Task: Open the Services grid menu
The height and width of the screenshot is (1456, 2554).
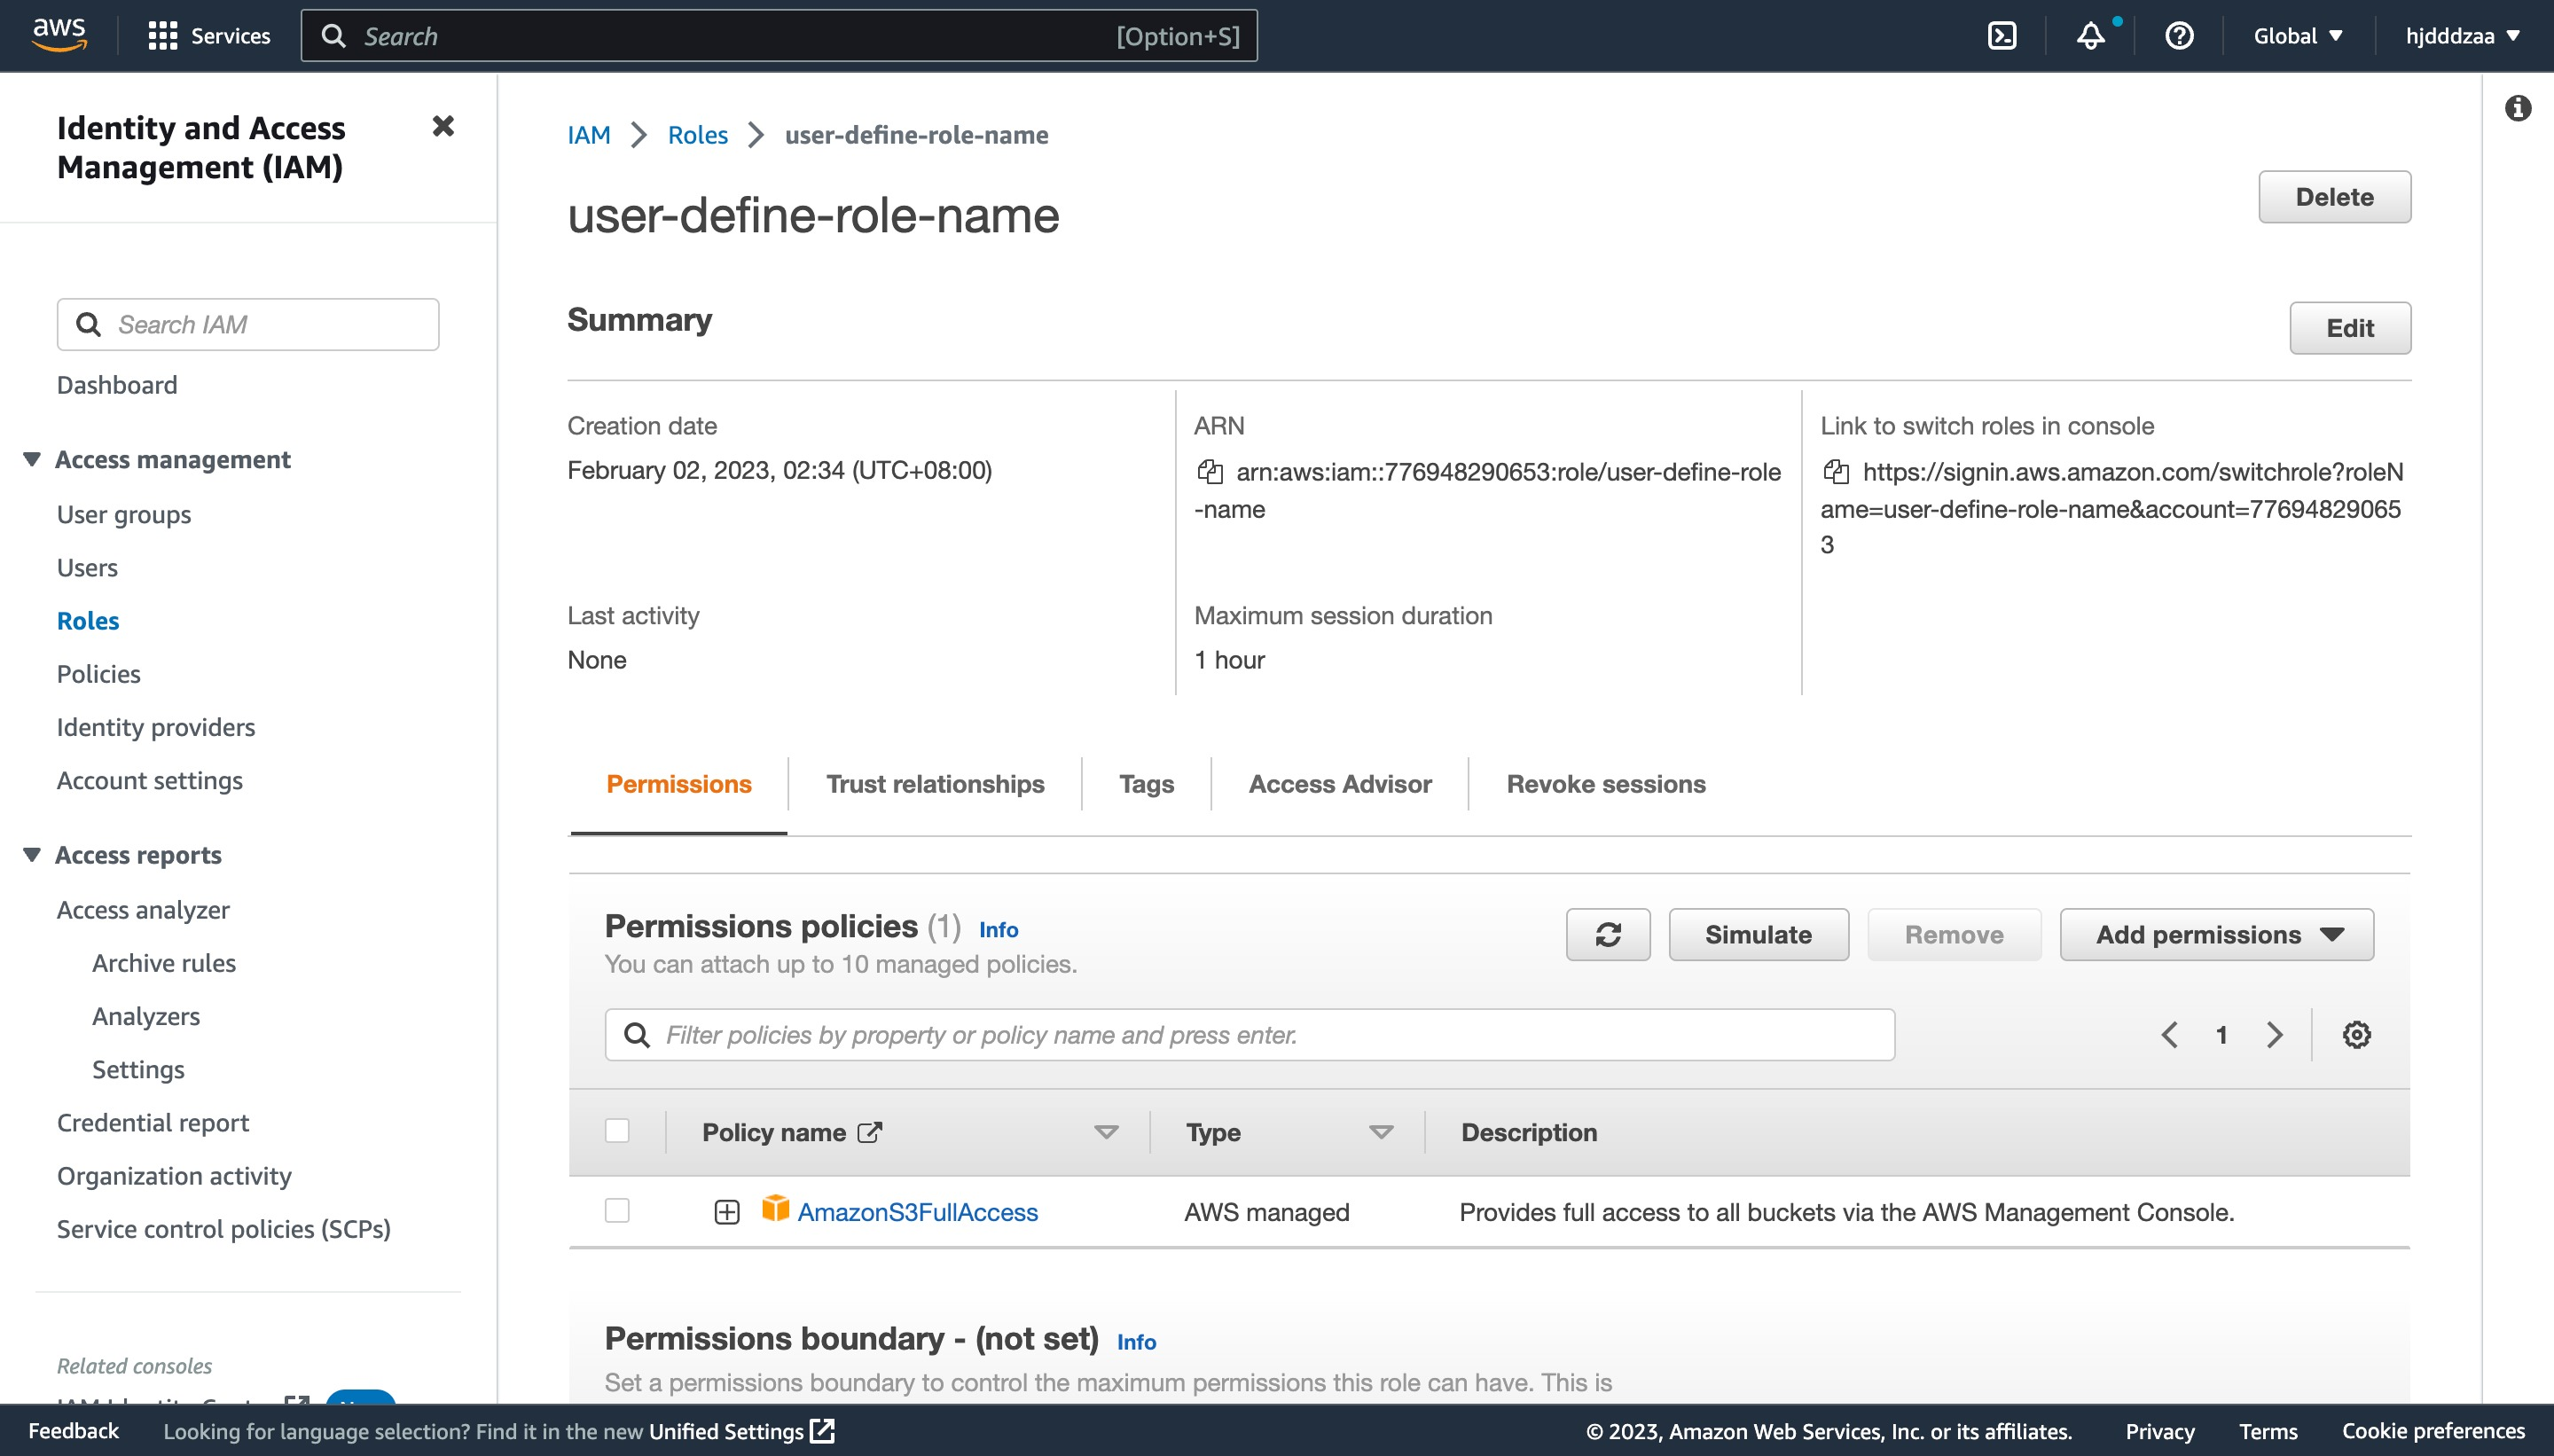Action: click(162, 36)
